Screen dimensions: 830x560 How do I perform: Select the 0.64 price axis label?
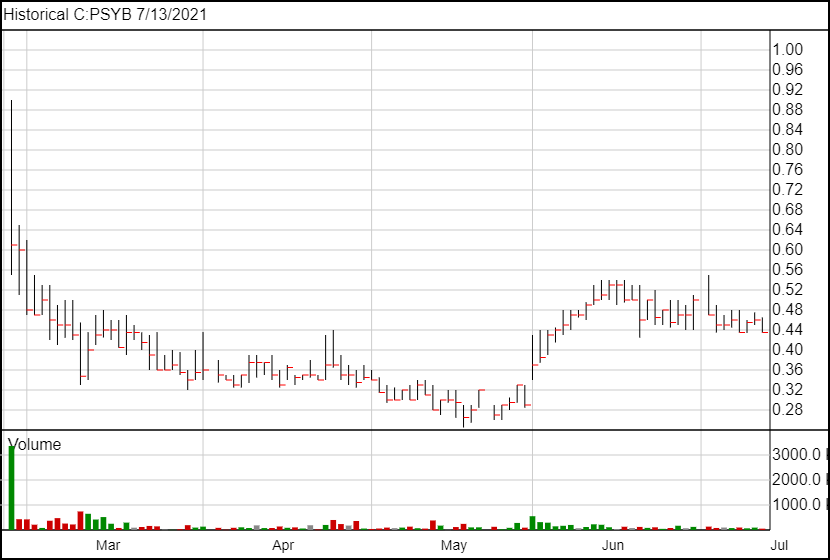(x=788, y=230)
